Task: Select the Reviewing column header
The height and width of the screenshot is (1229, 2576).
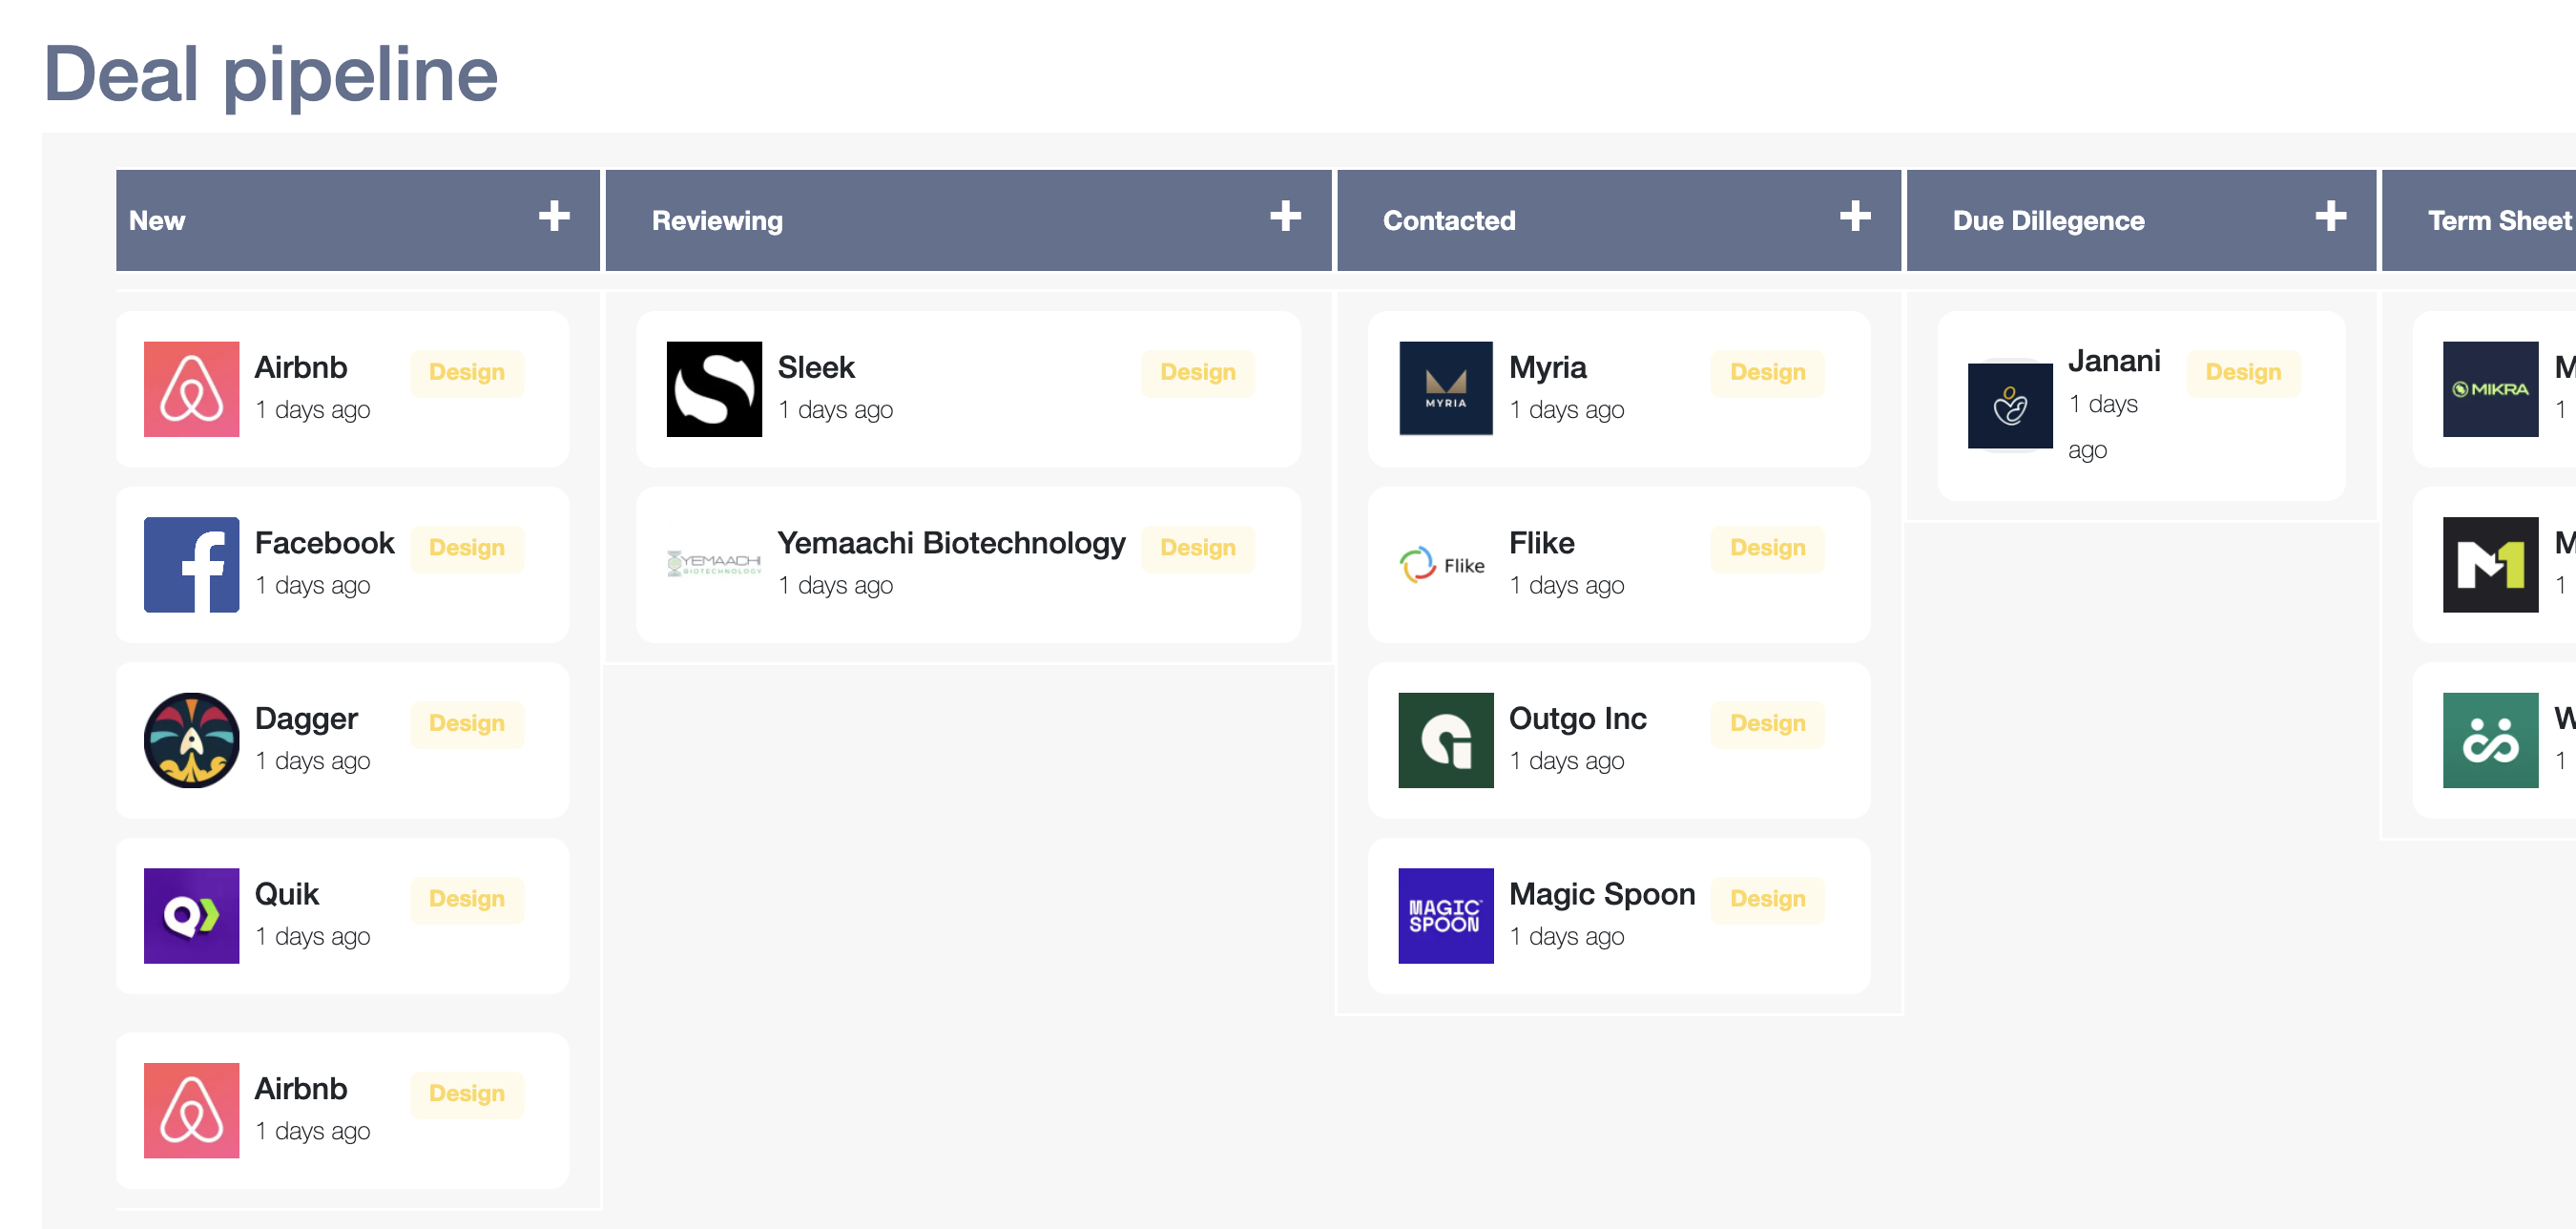Action: tap(717, 221)
